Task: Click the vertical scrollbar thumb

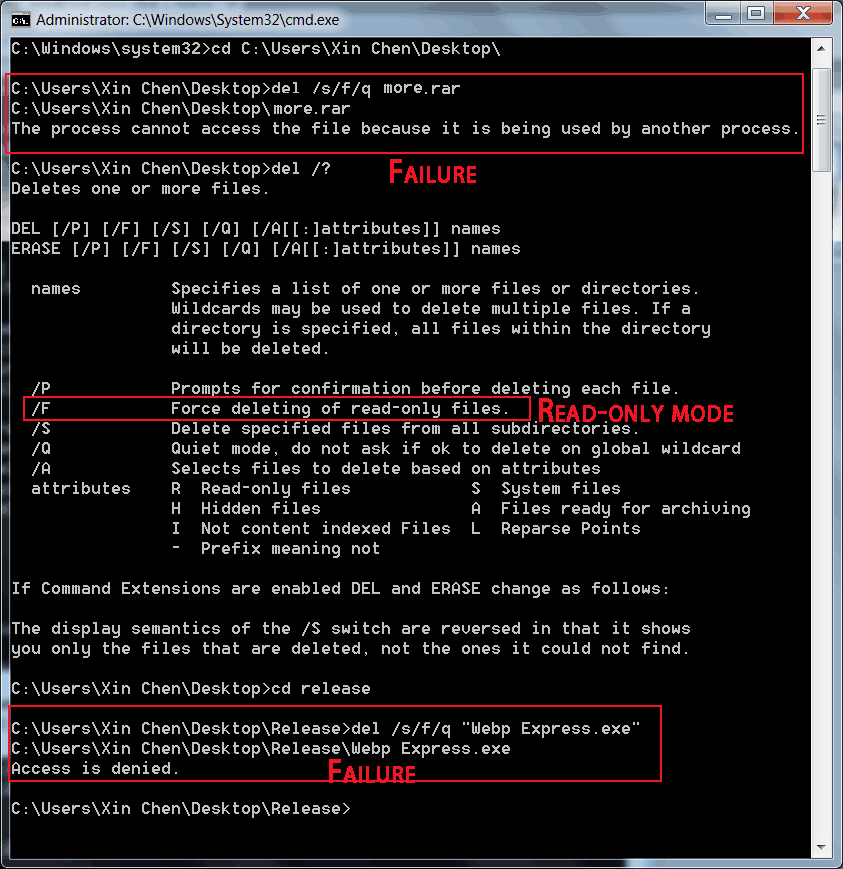Action: [821, 120]
